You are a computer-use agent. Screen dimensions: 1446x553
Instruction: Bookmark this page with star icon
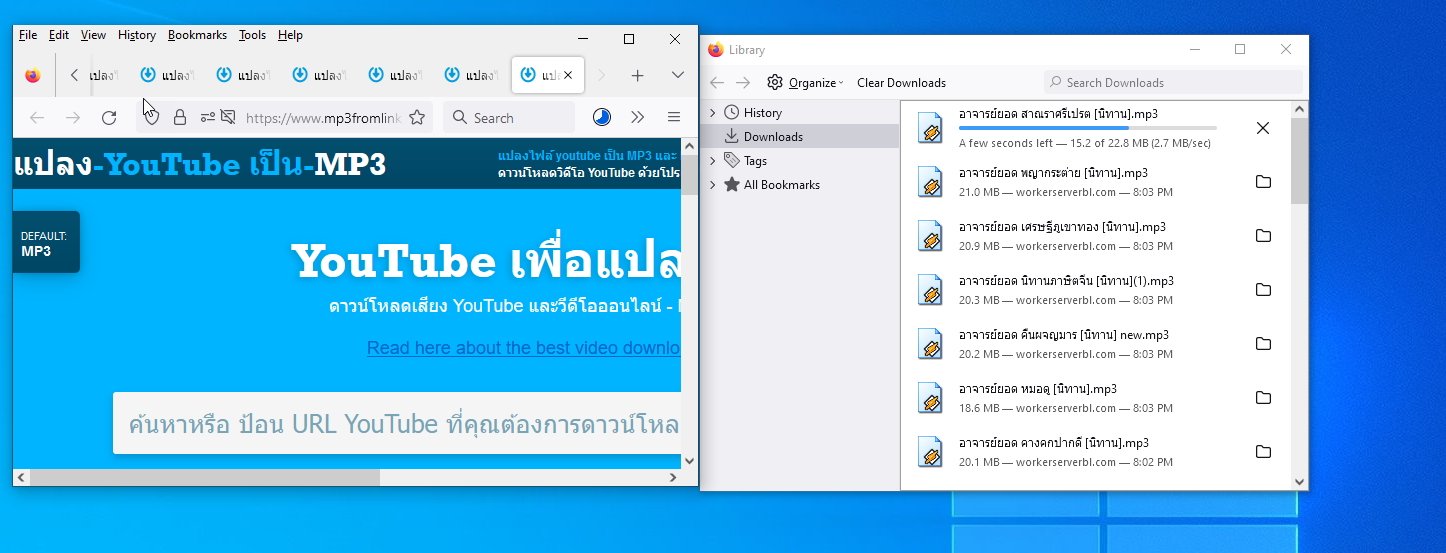point(417,118)
